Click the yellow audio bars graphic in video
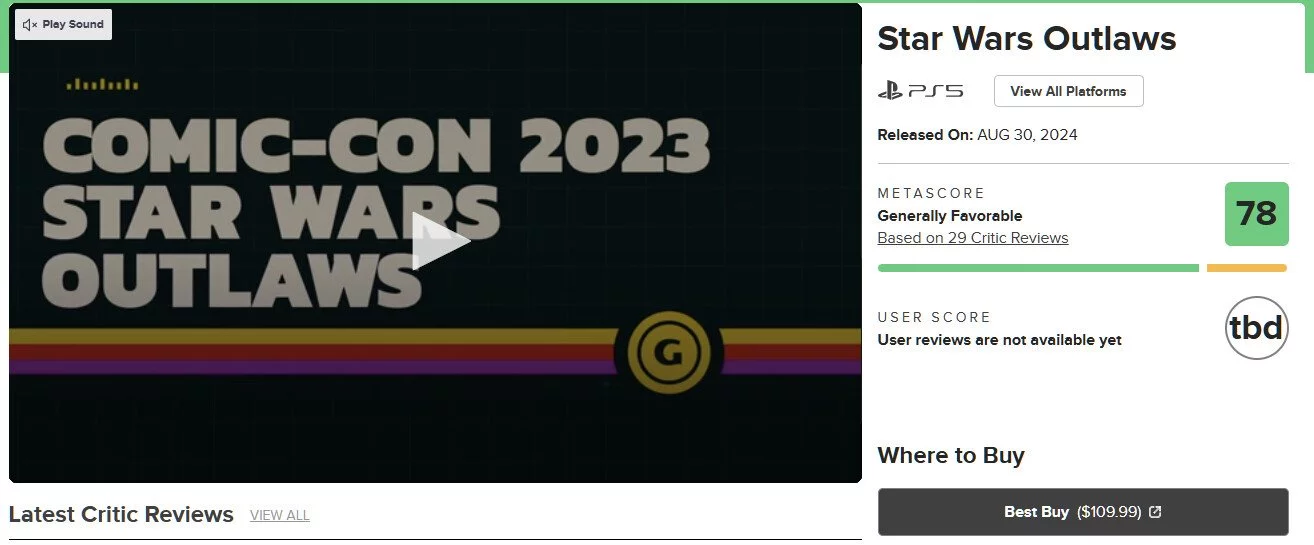 tap(102, 85)
